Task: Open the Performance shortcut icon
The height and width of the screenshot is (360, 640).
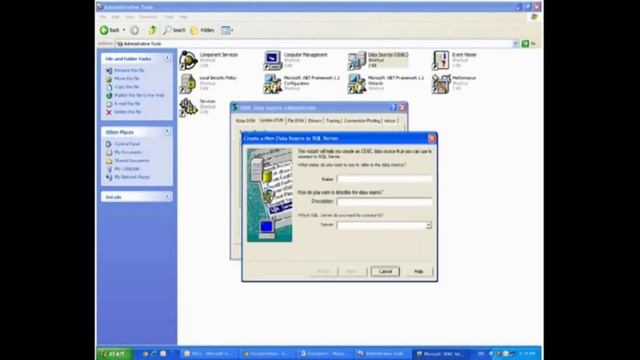Action: pyautogui.click(x=441, y=84)
